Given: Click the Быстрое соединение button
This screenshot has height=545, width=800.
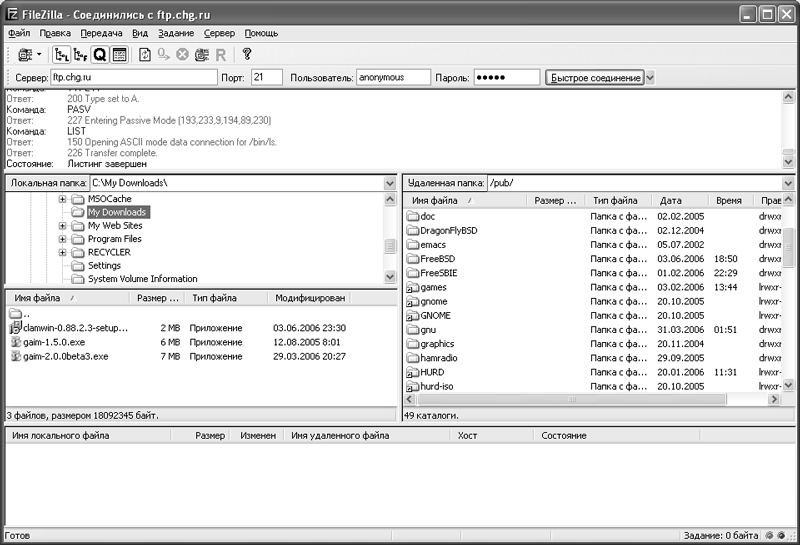Looking at the screenshot, I should tap(594, 77).
